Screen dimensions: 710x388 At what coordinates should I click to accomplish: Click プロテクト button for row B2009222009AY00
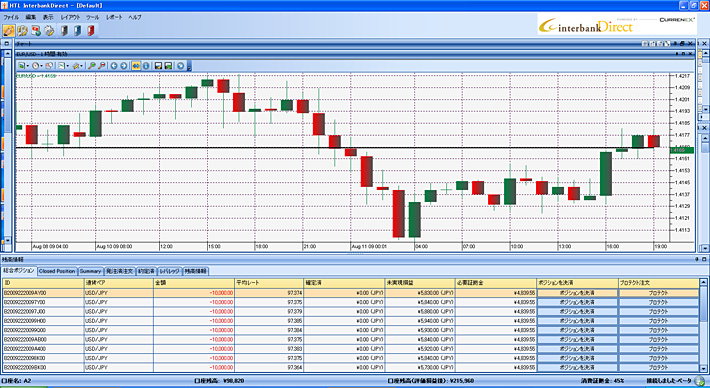[x=658, y=293]
